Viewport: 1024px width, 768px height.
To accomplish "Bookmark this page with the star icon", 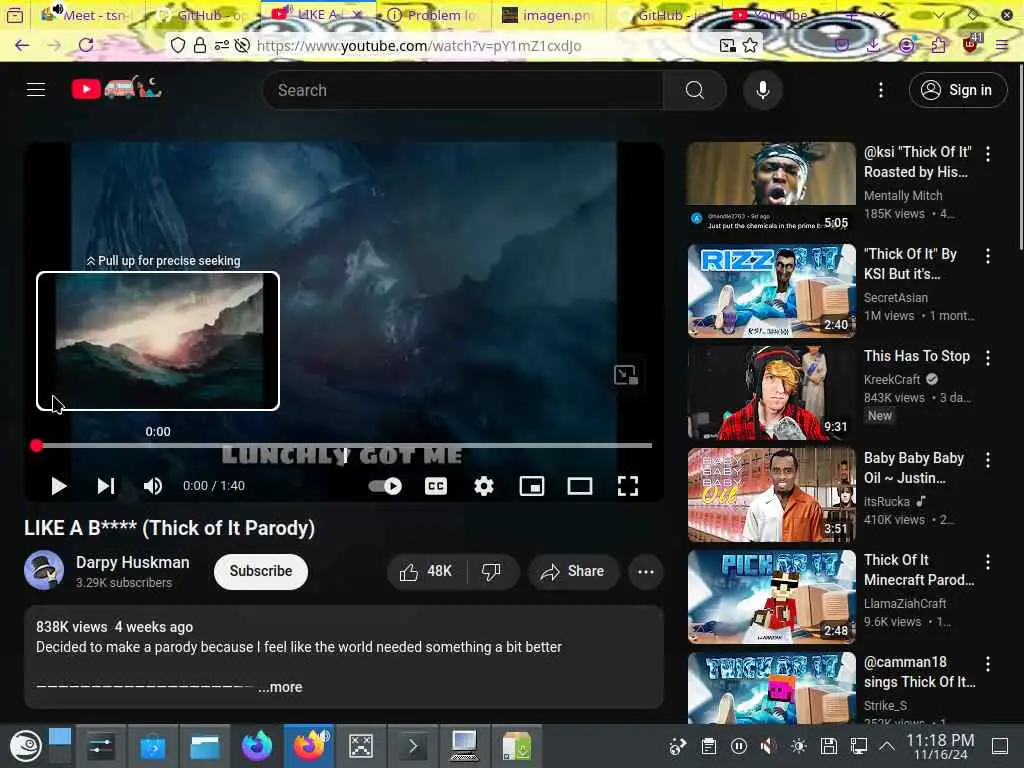I will tap(750, 45).
